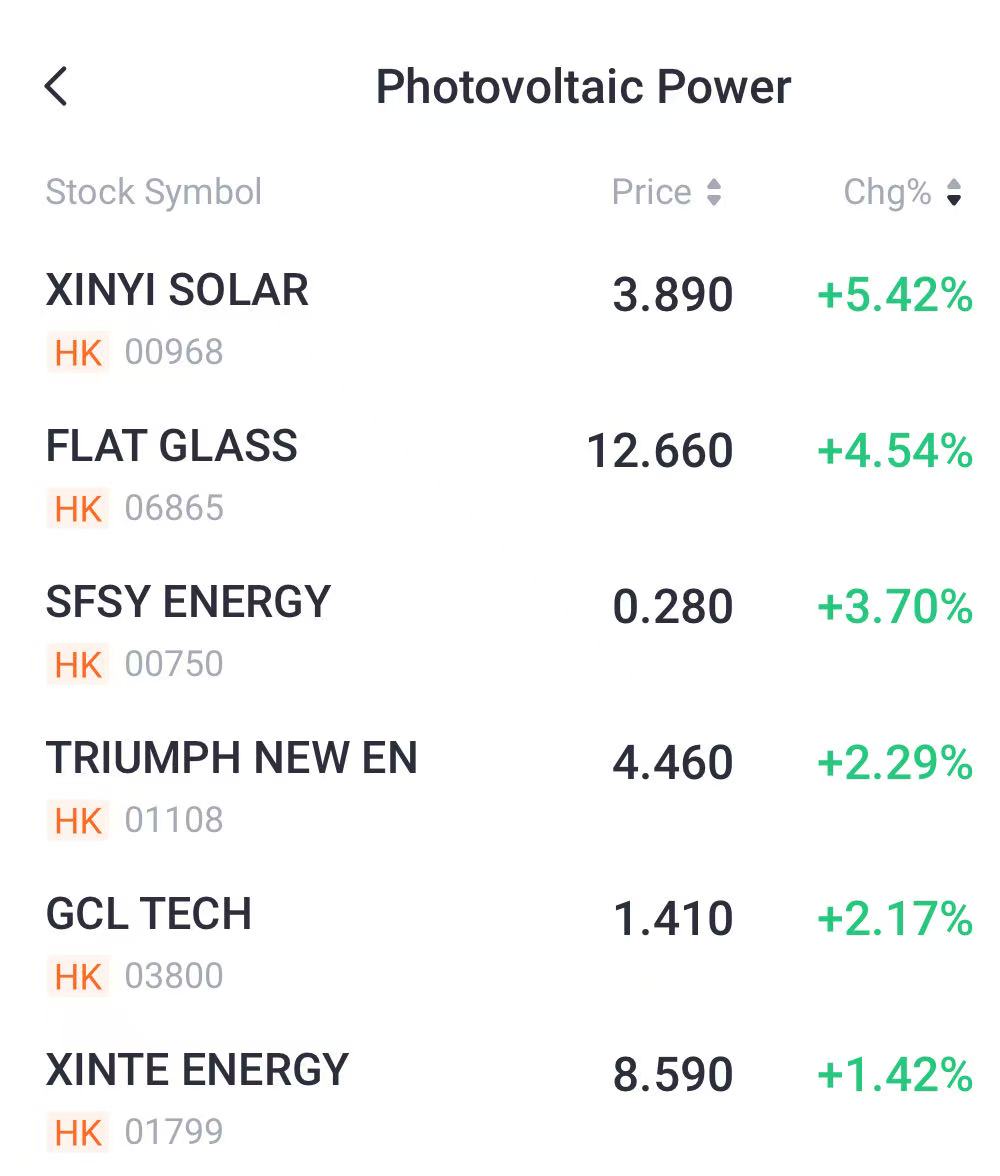1000x1176 pixels.
Task: Click the 12.660 price value
Action: [x=660, y=451]
